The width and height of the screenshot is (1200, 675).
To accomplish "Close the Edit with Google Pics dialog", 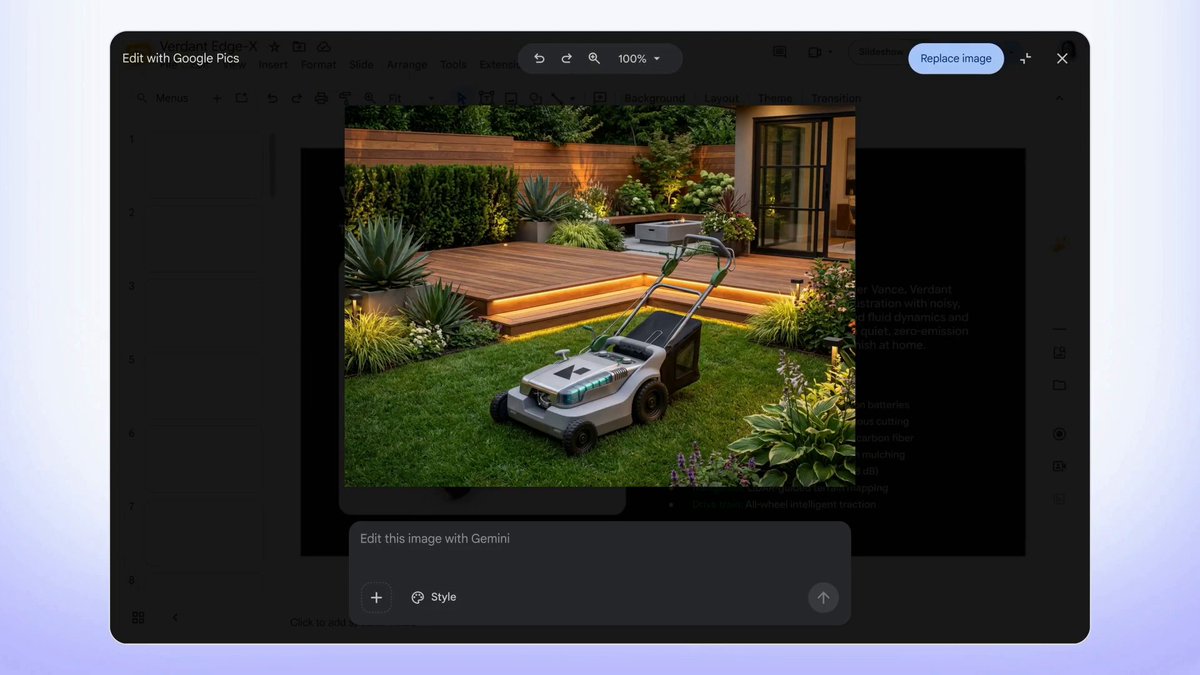I will coord(1062,59).
